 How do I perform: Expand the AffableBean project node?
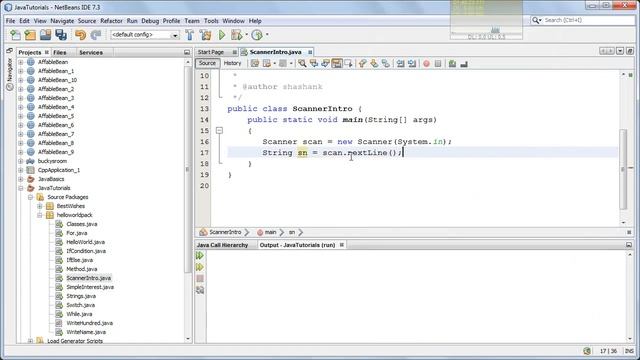tap(21, 62)
